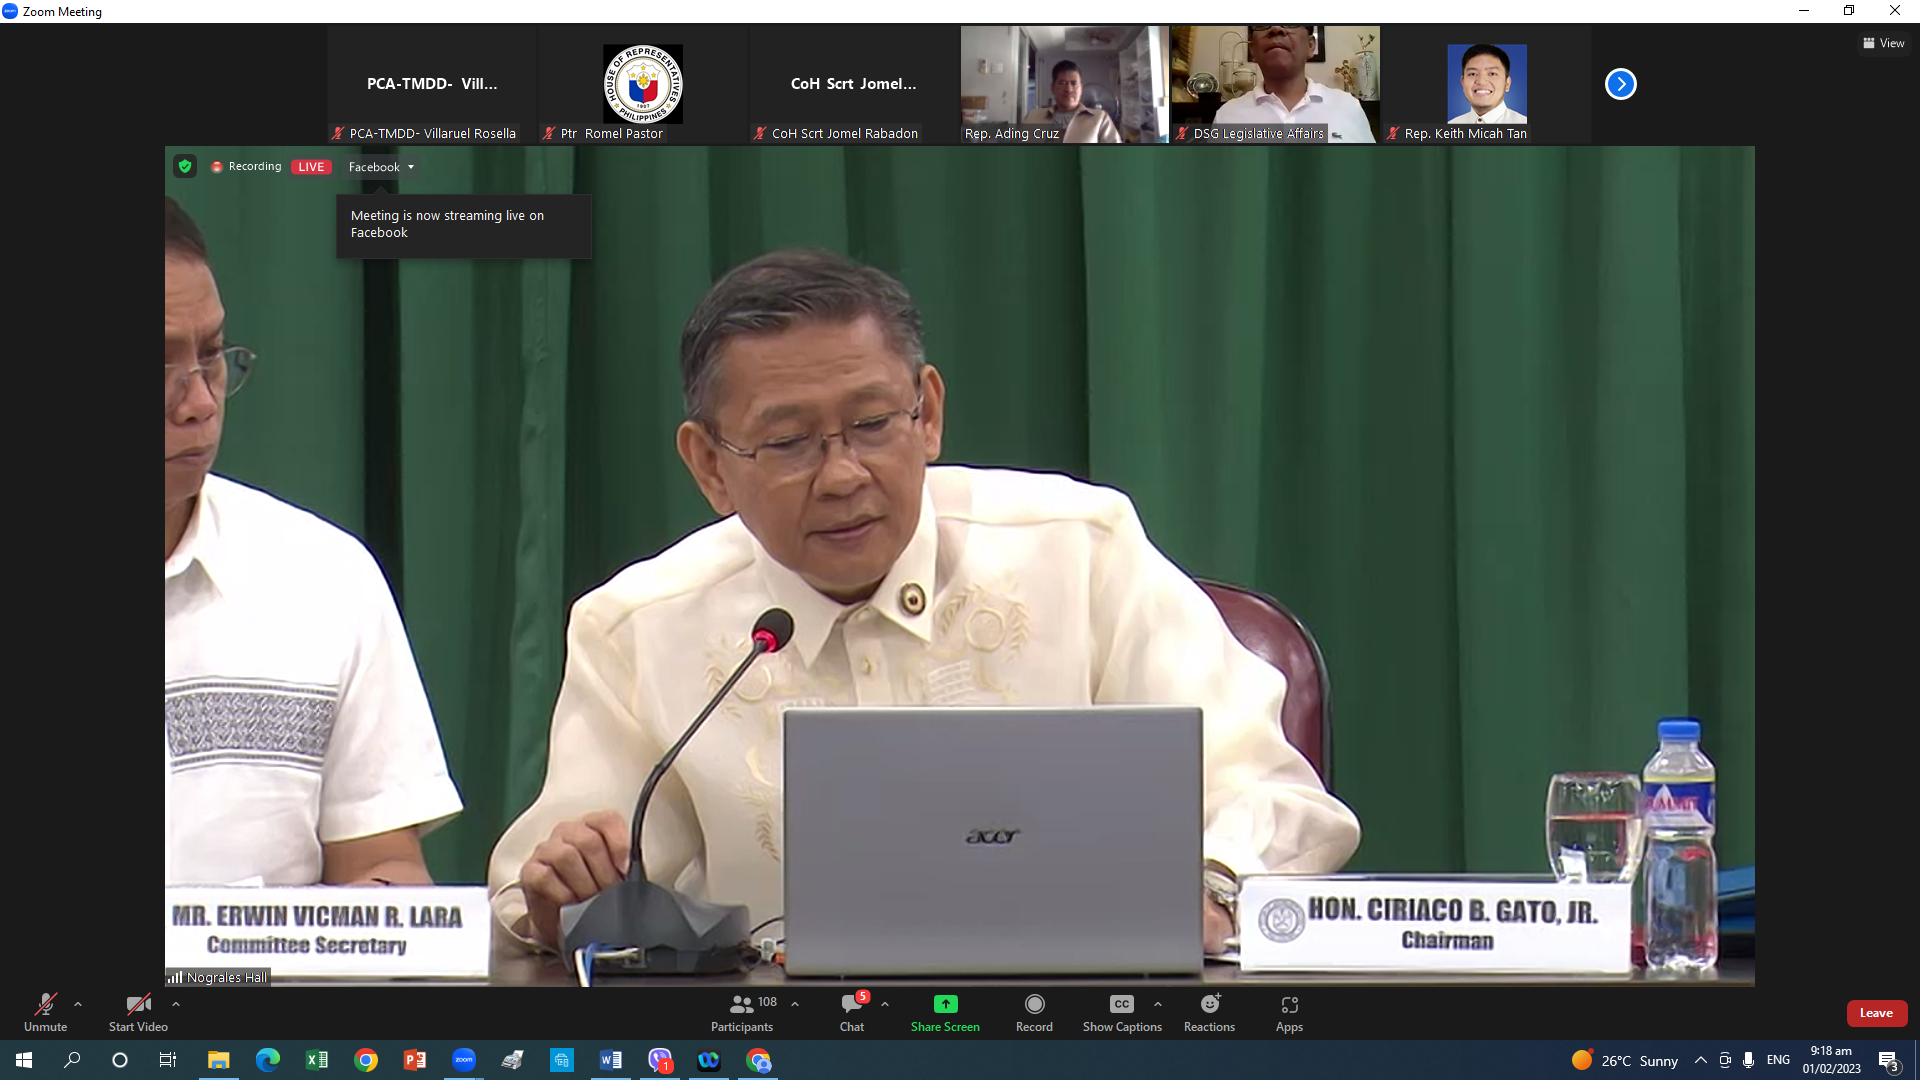Show next participants with blue arrow

point(1620,84)
